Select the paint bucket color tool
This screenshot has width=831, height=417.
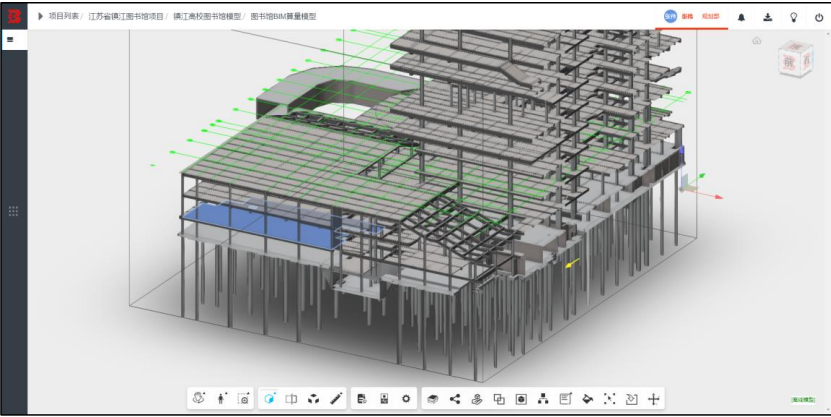coord(587,399)
